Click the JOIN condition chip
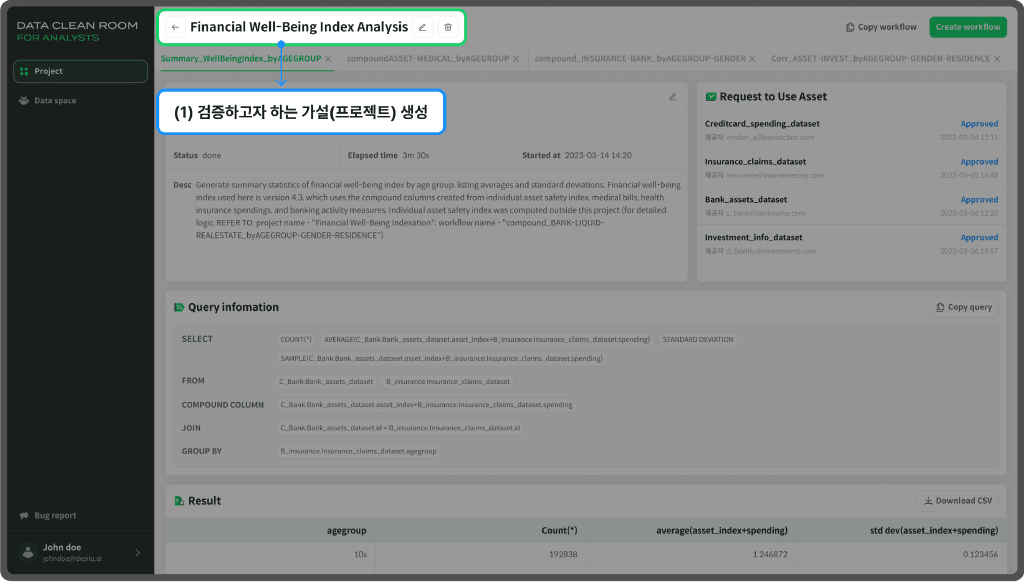Screen dimensions: 1024x582 point(400,428)
